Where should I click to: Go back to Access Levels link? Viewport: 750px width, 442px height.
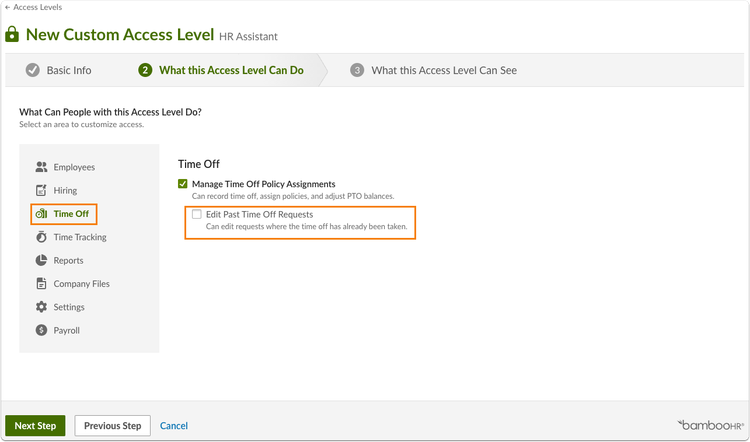(x=33, y=7)
